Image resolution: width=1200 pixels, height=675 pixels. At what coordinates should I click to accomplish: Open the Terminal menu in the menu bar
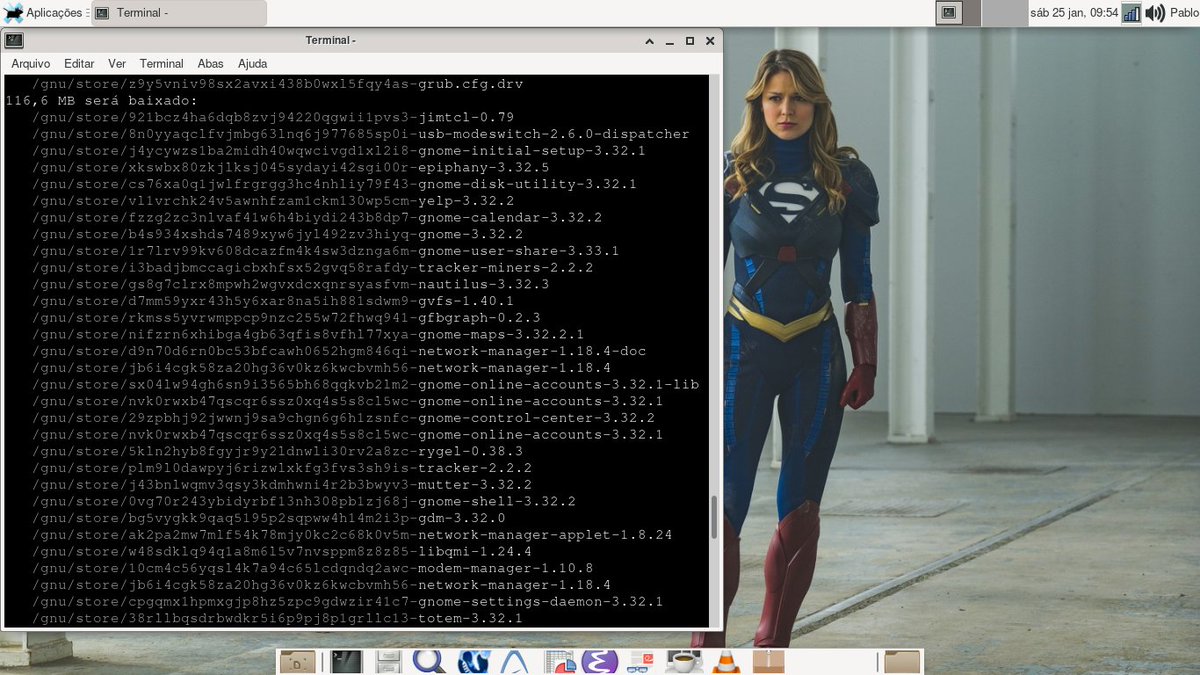pyautogui.click(x=161, y=64)
